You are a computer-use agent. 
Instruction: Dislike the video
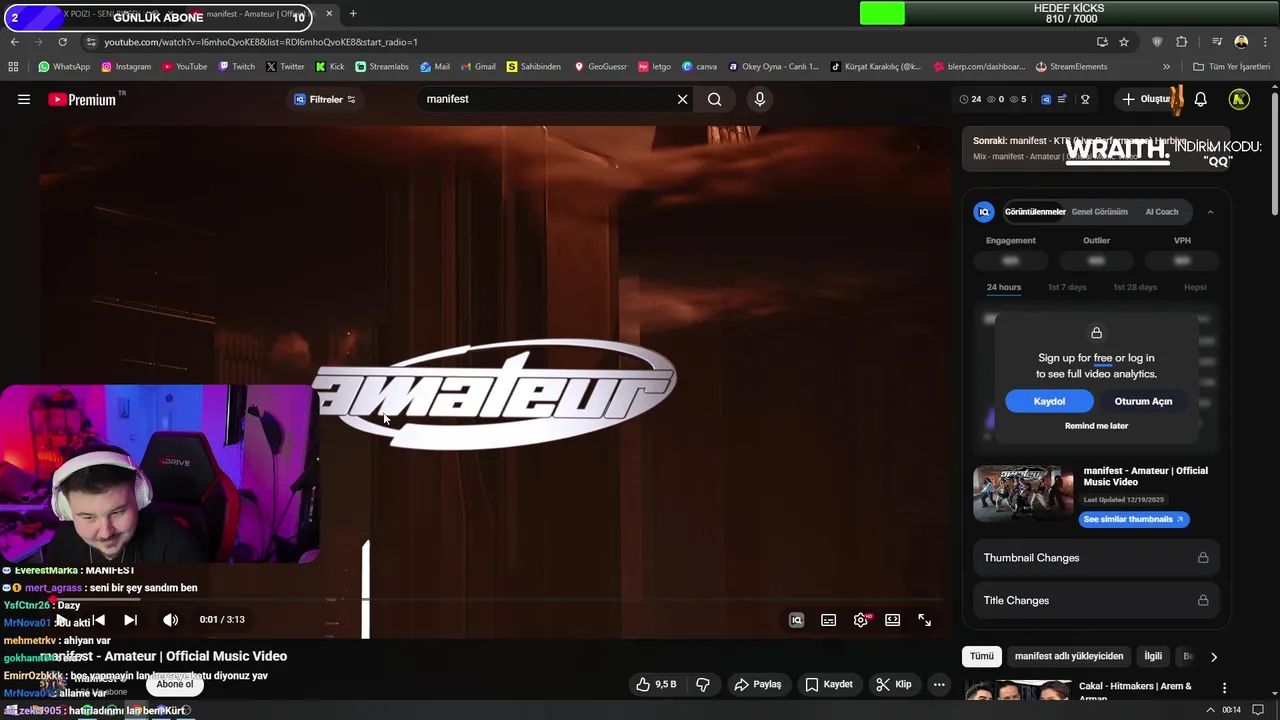[703, 684]
